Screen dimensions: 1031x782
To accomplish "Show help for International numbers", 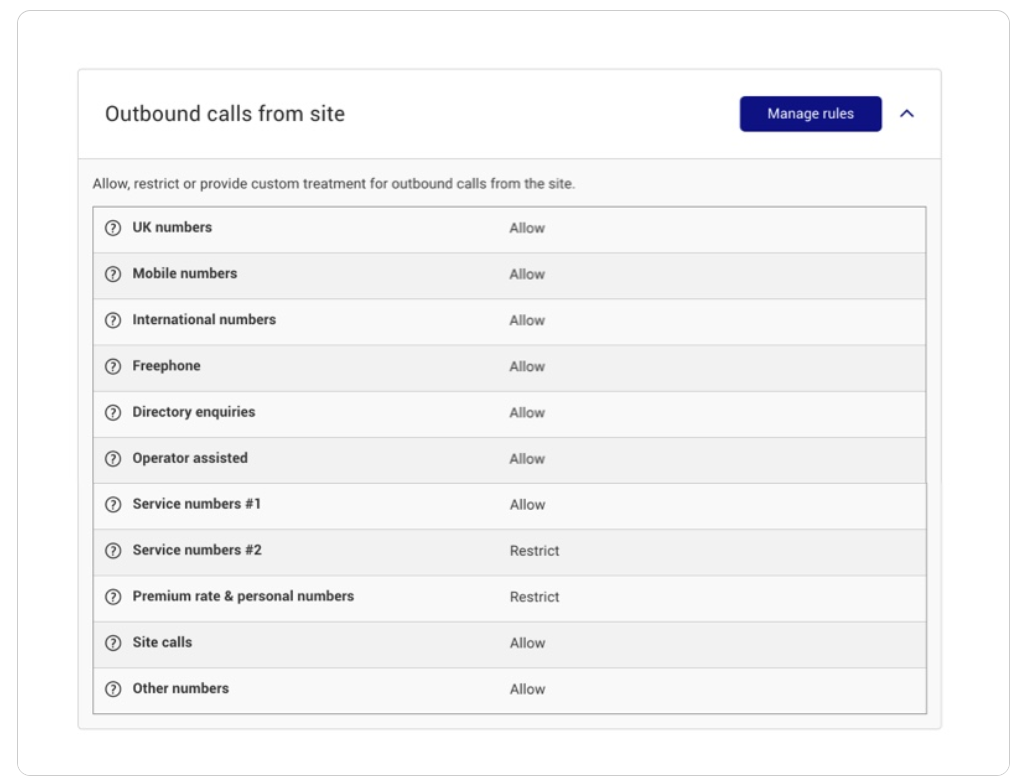I will point(113,320).
